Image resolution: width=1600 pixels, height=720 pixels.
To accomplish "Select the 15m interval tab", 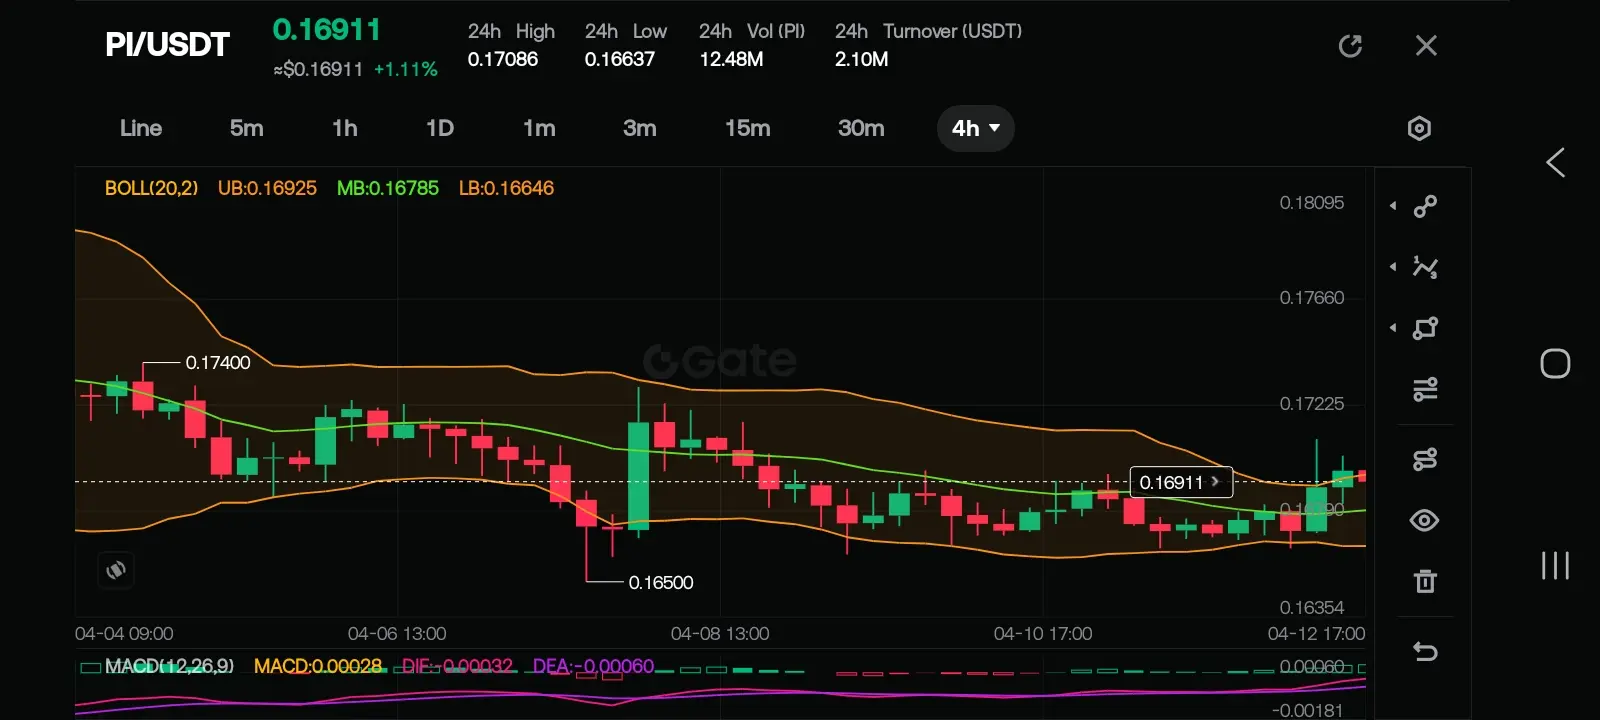I will pos(748,128).
